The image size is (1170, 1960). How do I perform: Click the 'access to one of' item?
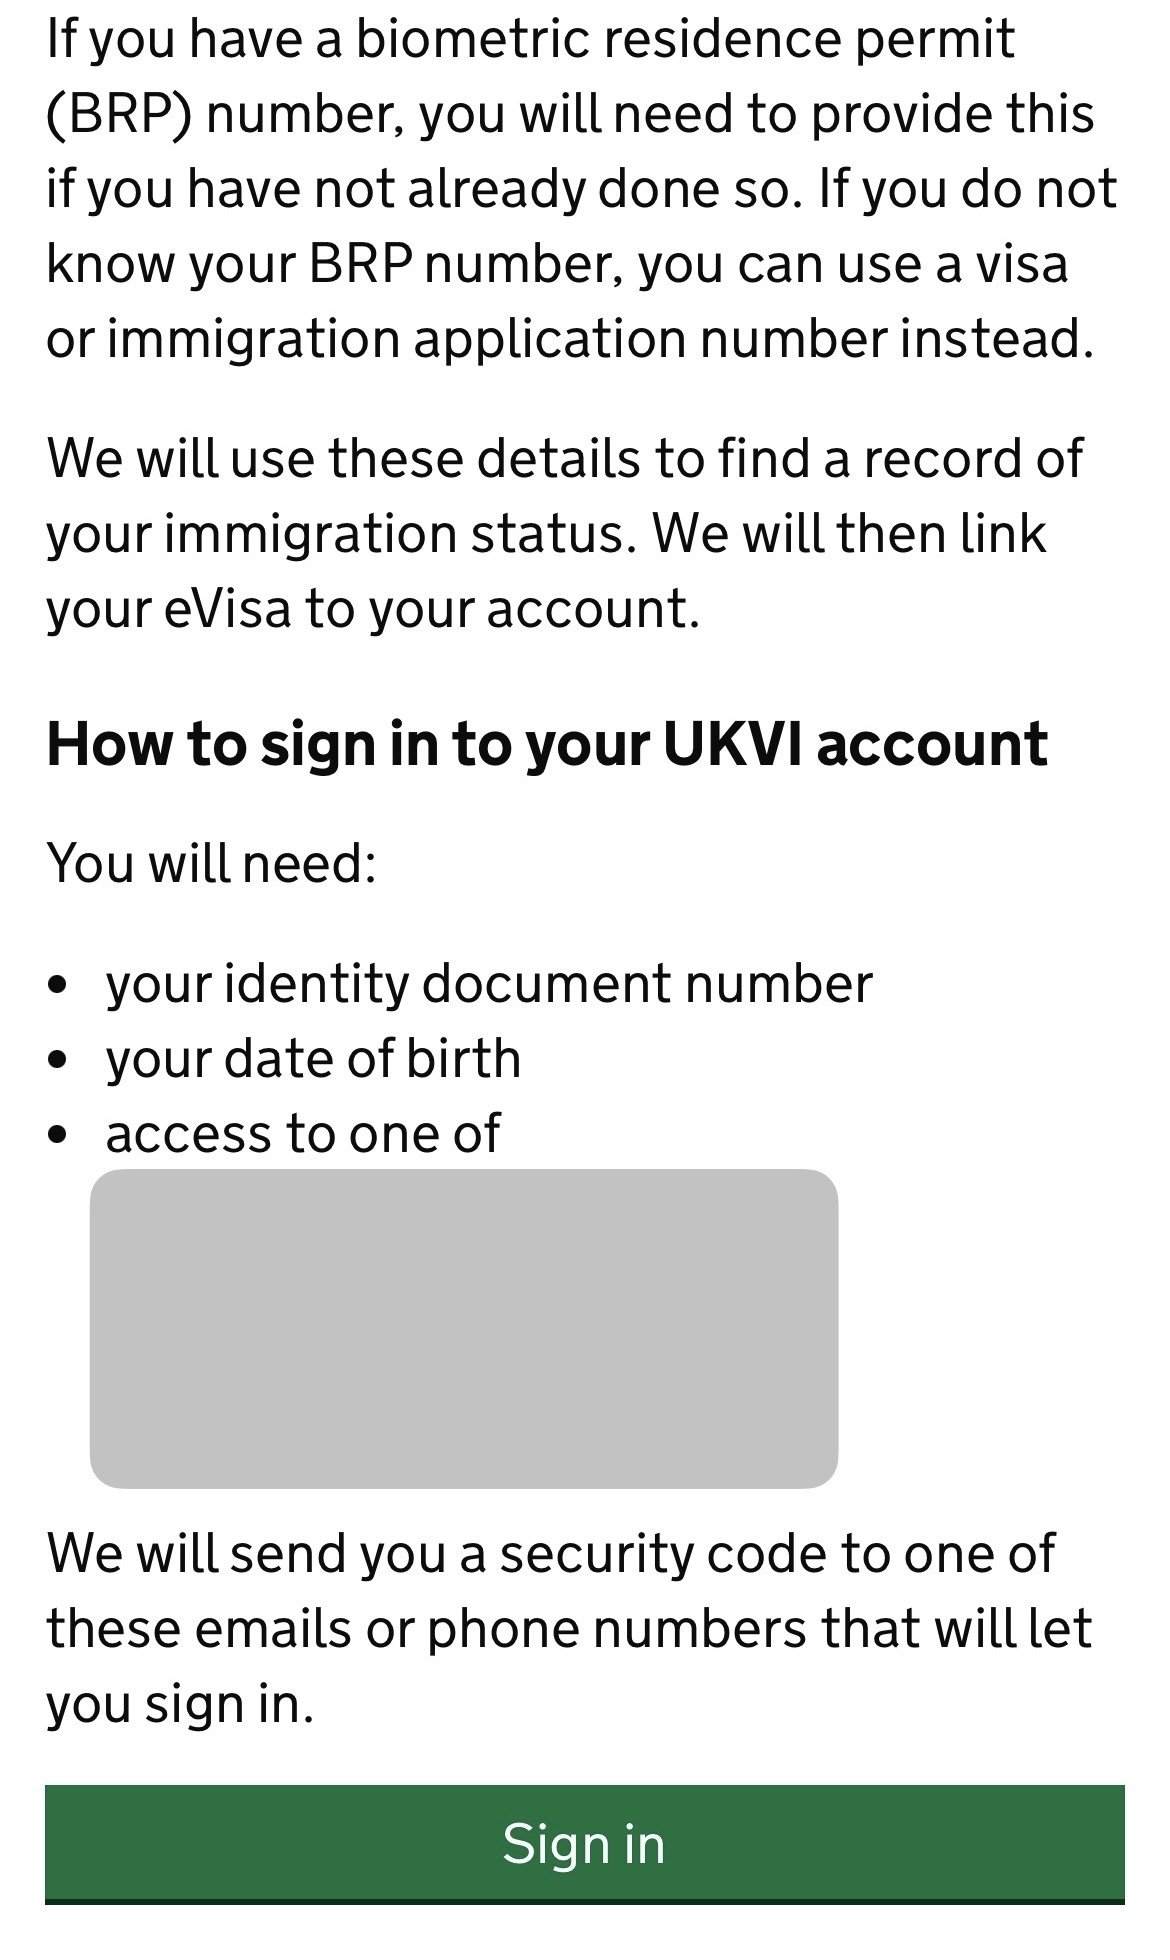[x=302, y=1134]
